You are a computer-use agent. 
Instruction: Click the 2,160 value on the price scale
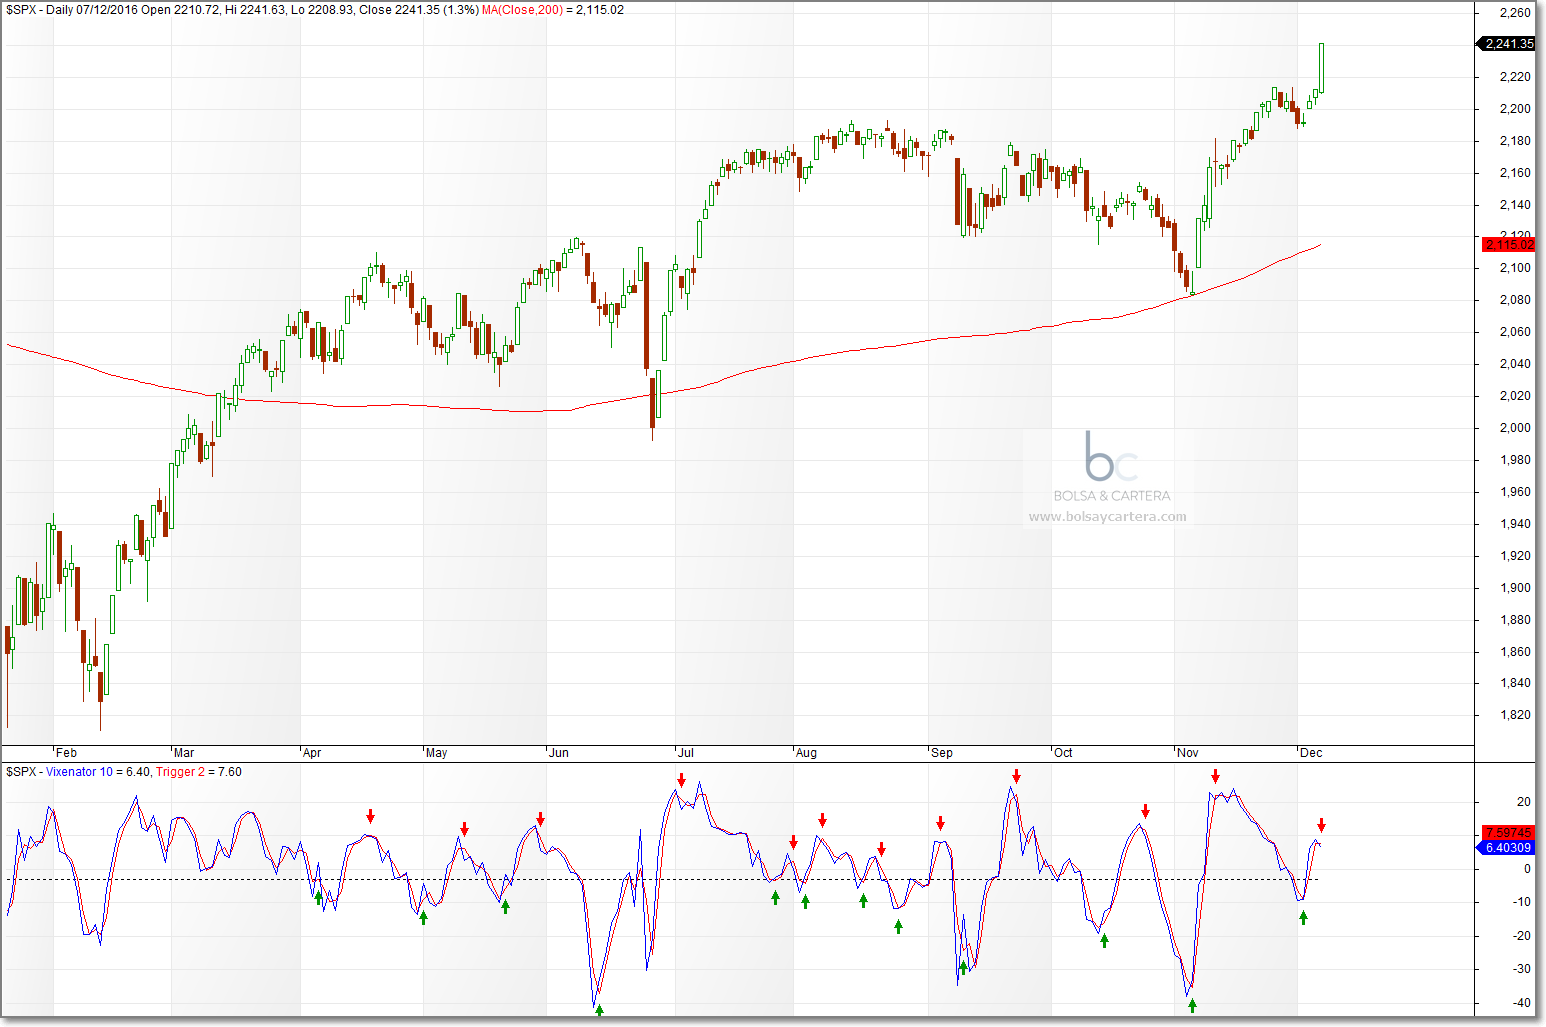pos(1516,173)
